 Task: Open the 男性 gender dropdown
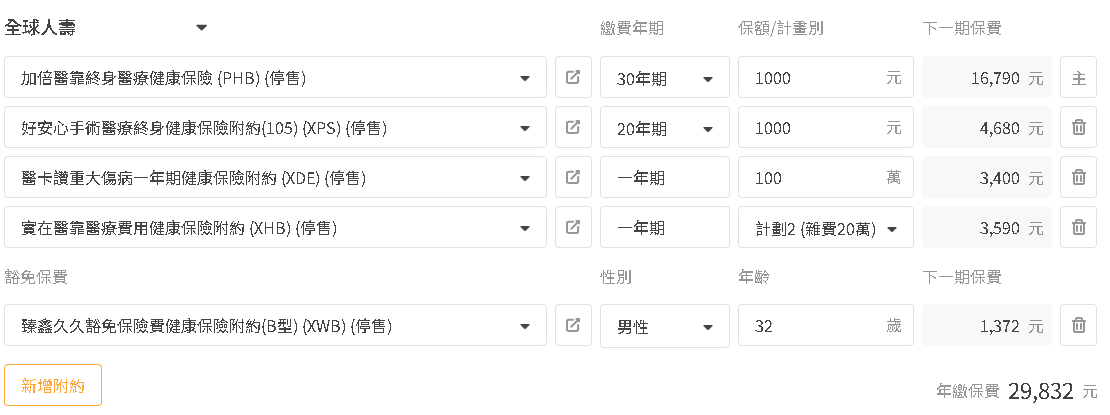pos(665,326)
